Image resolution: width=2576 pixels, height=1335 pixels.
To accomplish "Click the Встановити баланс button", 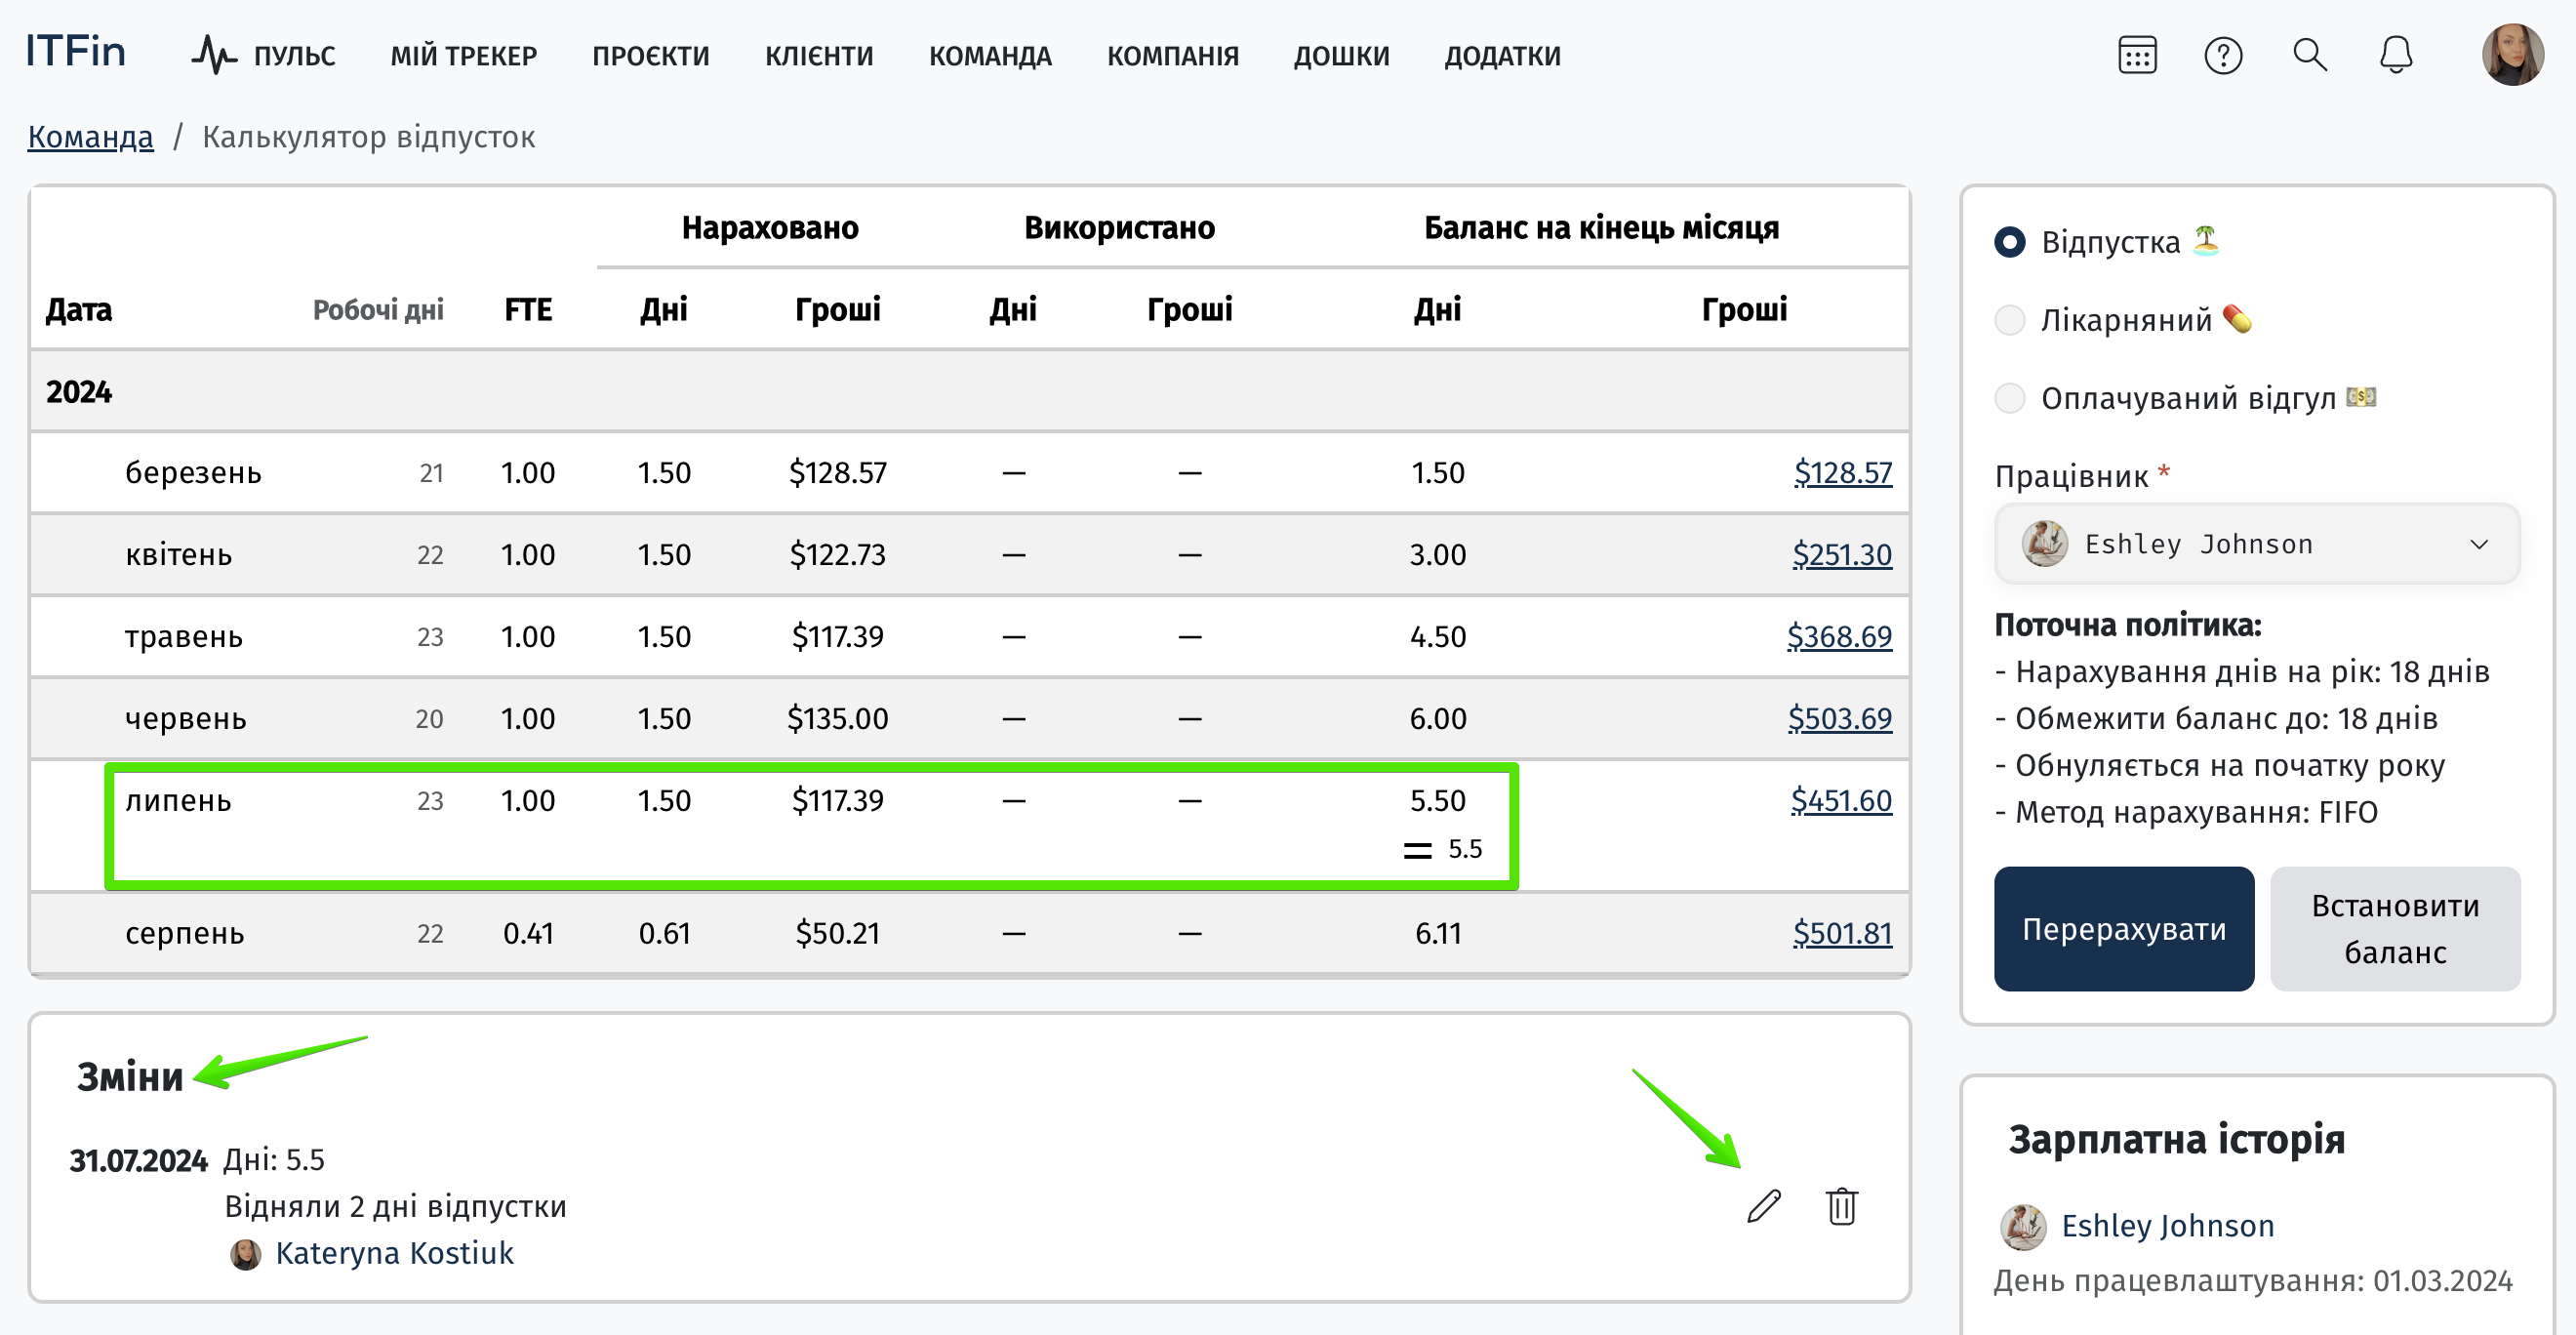I will (x=2394, y=929).
